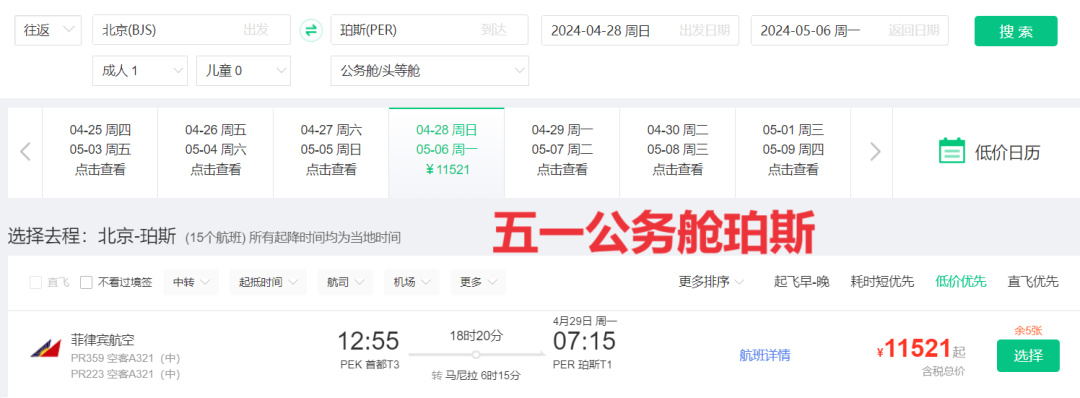
Task: Click the 12:55 departure time
Action: click(x=368, y=342)
